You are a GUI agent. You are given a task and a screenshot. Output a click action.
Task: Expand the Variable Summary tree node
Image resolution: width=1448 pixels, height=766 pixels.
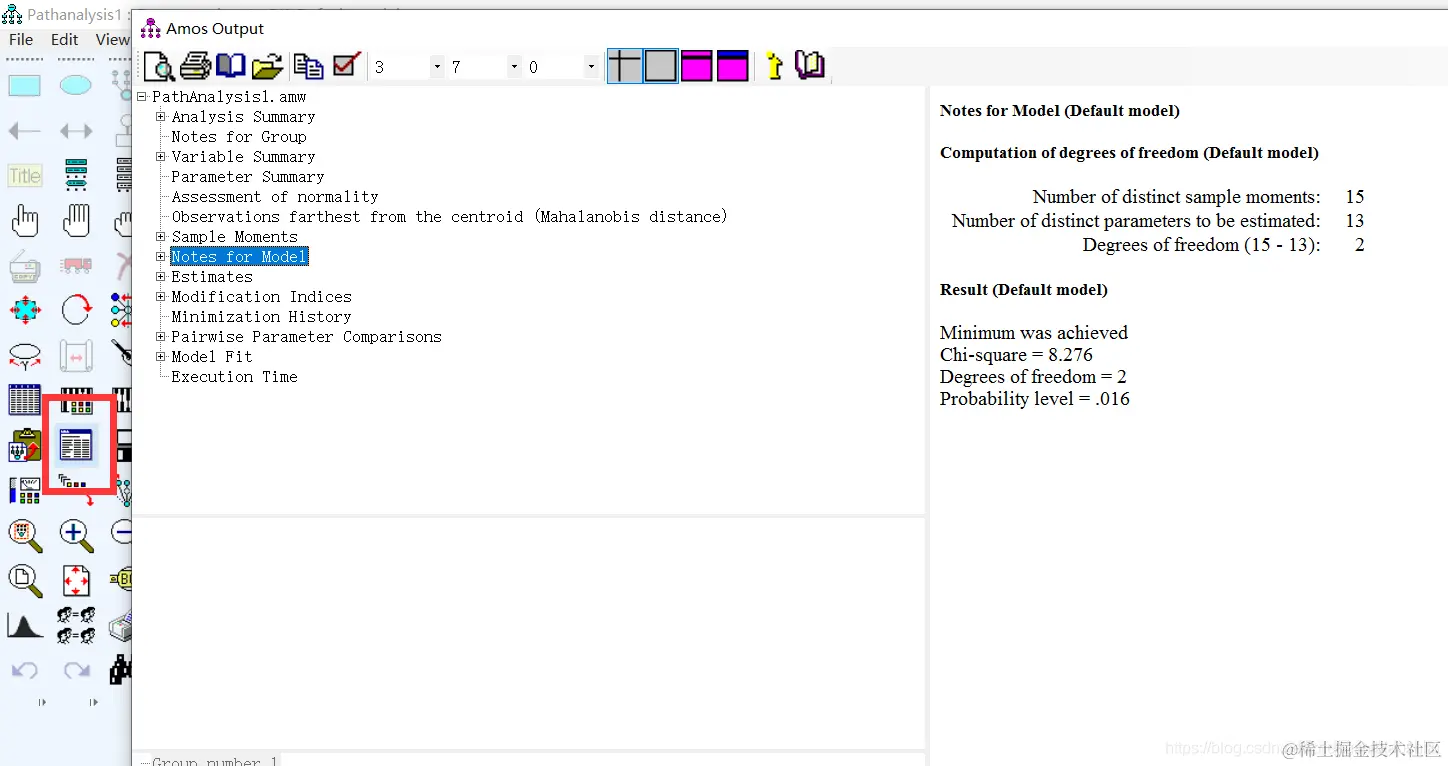pos(161,157)
